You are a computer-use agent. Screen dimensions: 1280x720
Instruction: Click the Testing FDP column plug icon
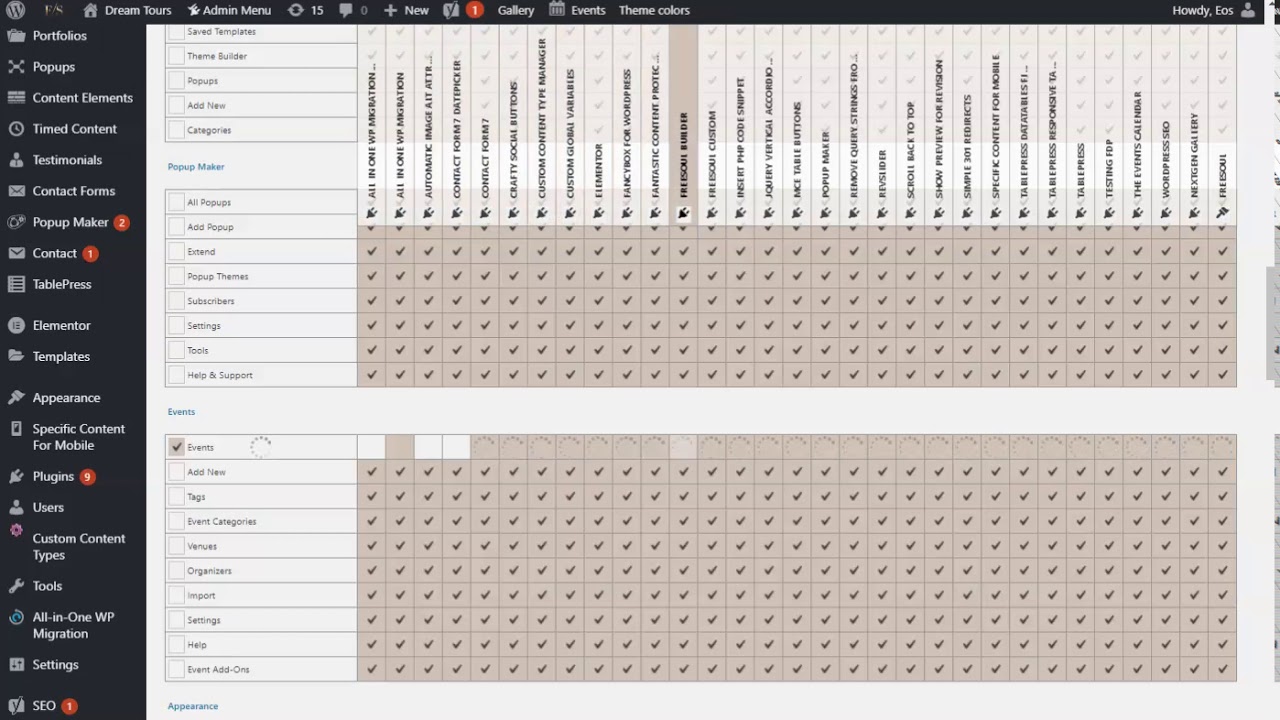coord(1109,213)
